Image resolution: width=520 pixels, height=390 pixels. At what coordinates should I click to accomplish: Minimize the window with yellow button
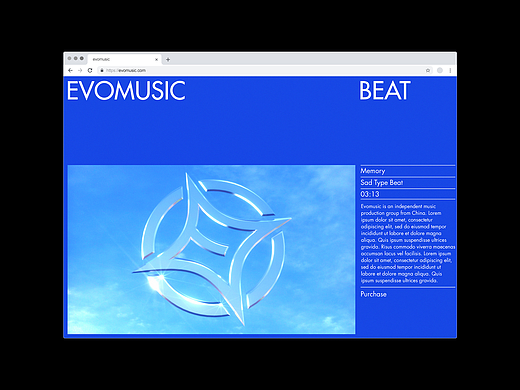pos(76,58)
